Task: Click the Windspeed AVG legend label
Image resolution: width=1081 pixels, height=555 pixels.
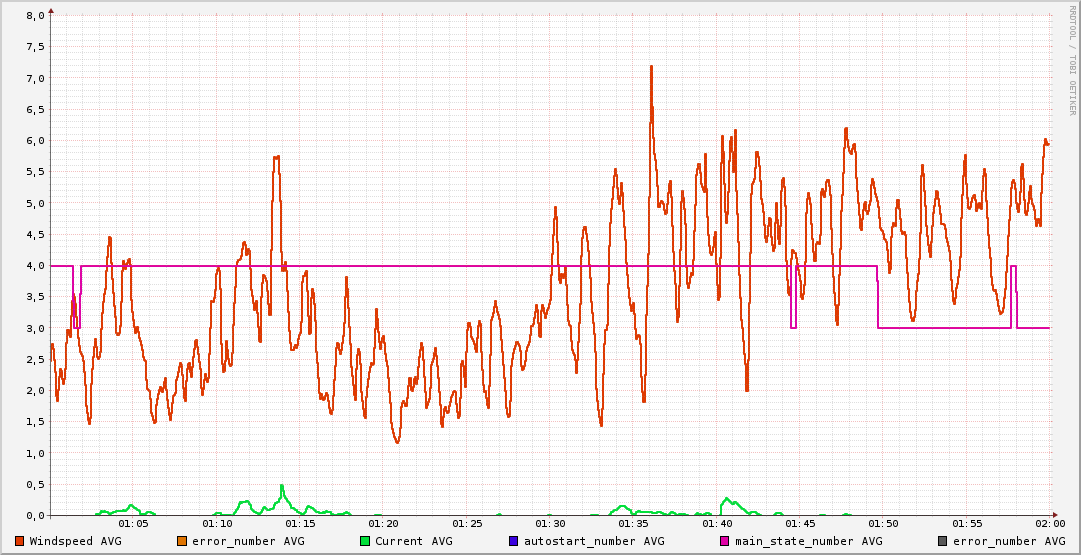Action: pos(75,541)
